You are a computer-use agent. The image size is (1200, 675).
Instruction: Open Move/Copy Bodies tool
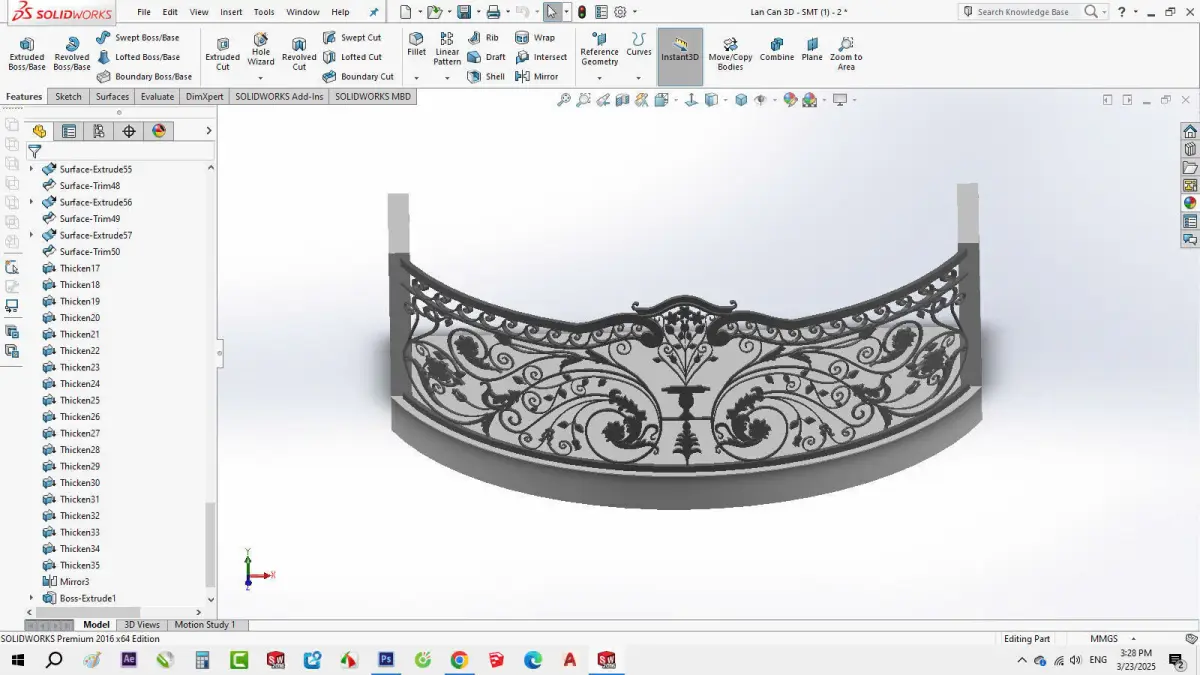(730, 54)
